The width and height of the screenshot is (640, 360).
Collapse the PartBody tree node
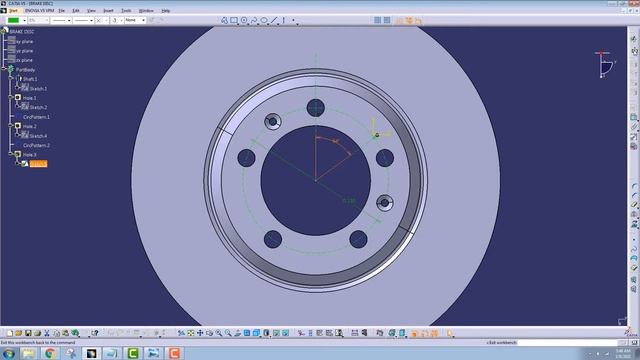pos(4,70)
